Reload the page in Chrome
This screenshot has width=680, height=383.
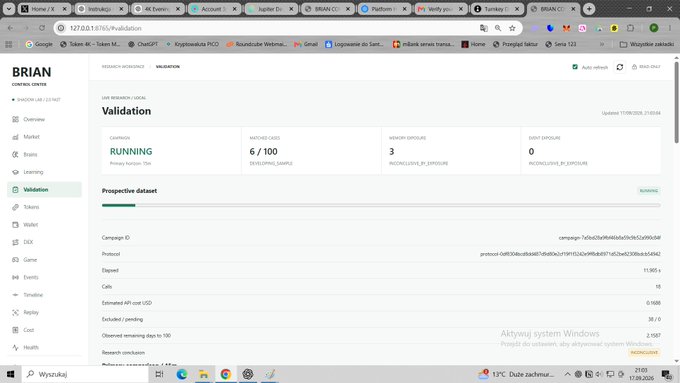pyautogui.click(x=42, y=28)
